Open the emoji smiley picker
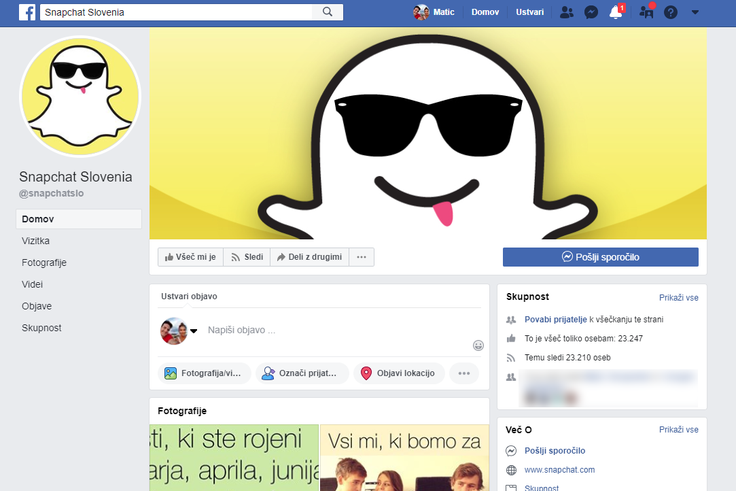 (478, 346)
